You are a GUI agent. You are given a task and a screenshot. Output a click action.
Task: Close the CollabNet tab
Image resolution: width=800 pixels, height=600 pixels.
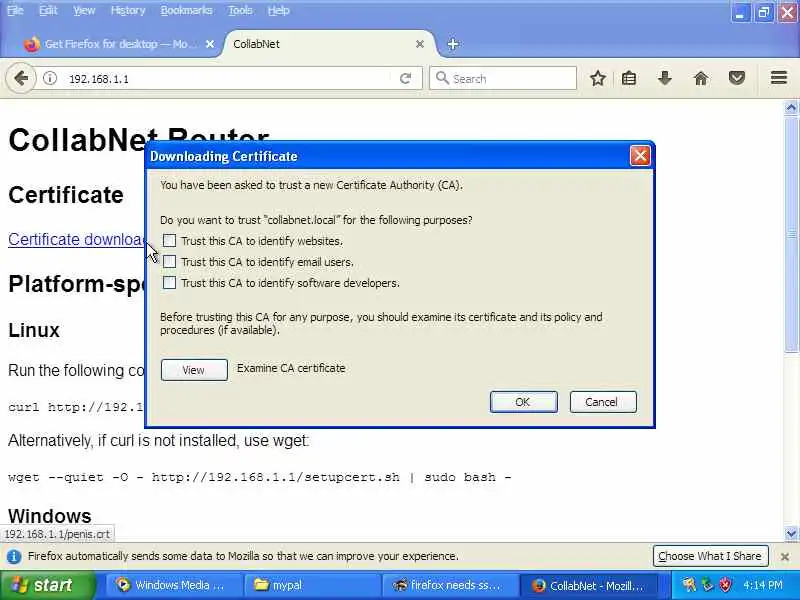[420, 44]
